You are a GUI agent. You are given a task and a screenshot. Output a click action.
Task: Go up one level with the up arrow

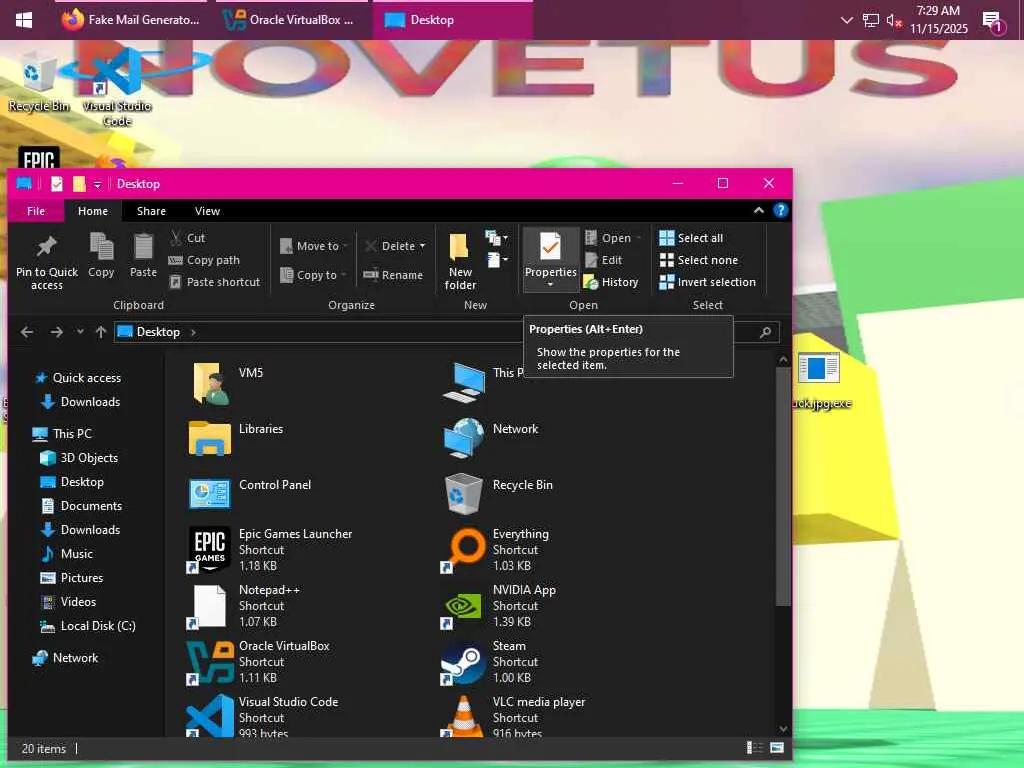101,332
